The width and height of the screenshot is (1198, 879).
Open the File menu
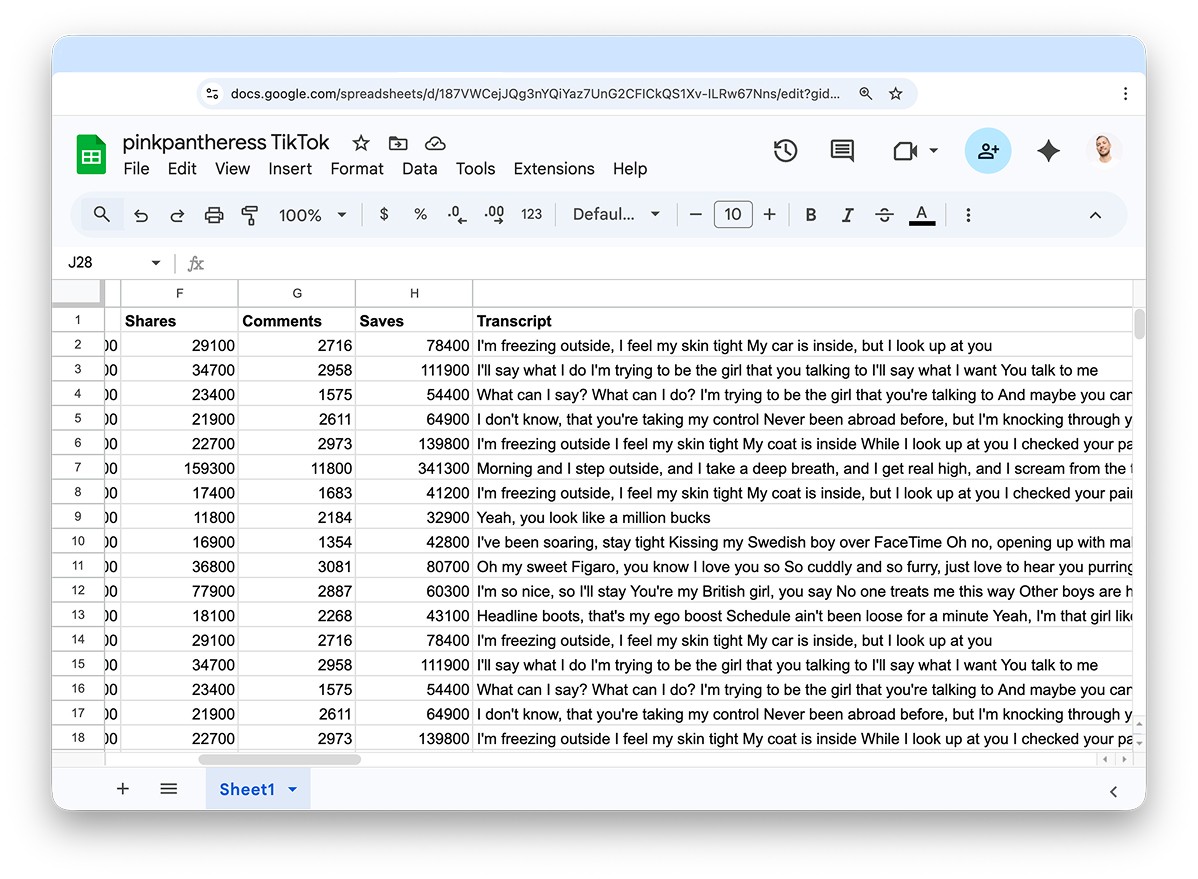pos(136,169)
